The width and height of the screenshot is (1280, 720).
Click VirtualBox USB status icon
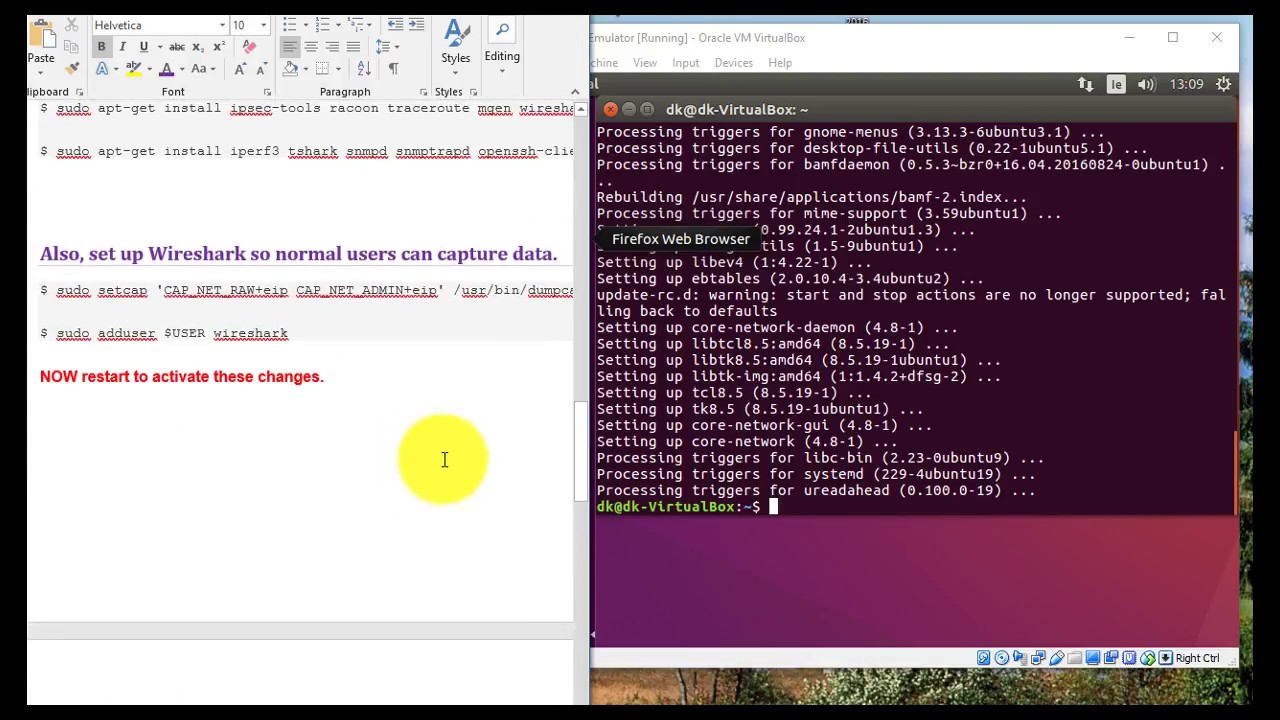1056,658
